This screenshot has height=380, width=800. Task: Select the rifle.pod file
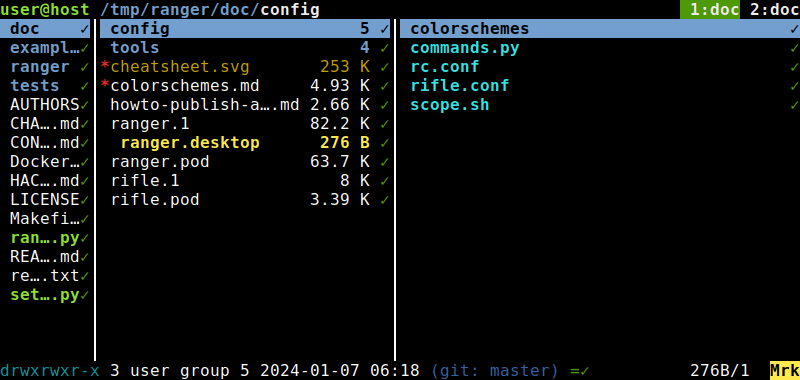coord(245,200)
